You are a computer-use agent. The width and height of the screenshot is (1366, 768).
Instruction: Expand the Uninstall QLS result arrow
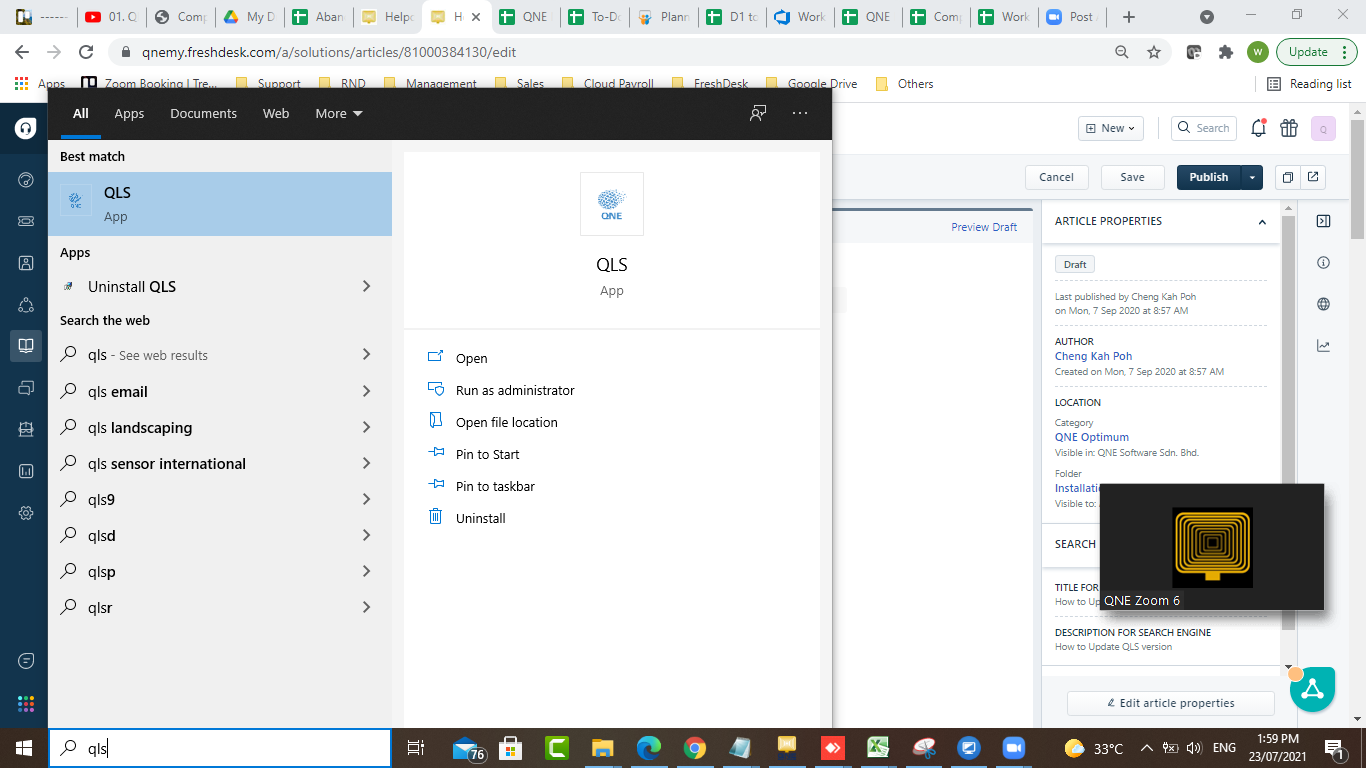tap(366, 286)
